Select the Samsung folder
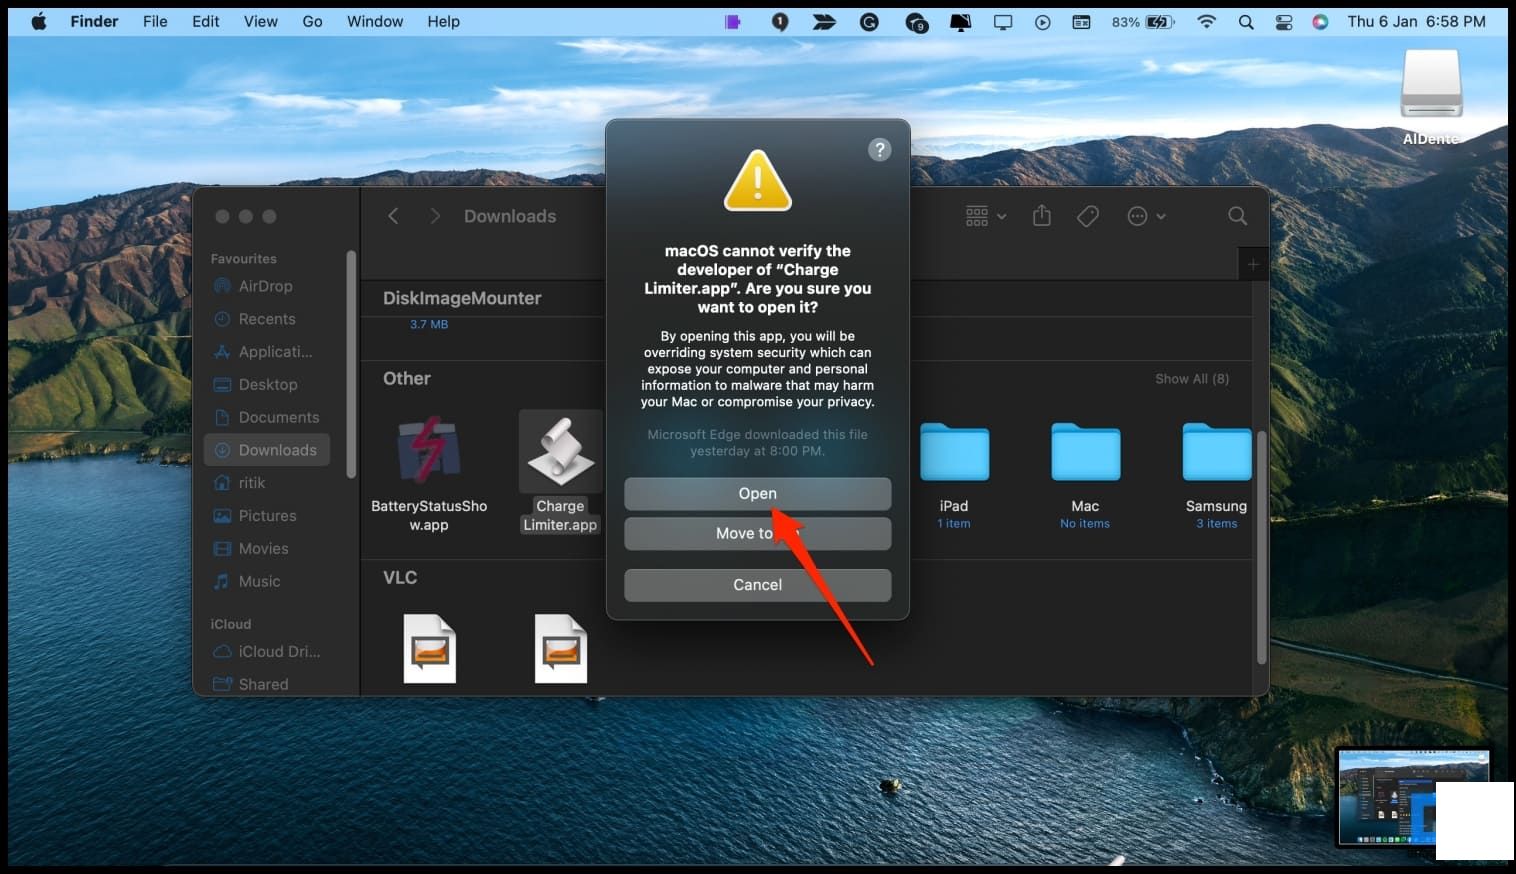Screen dimensions: 1516x874 point(1216,452)
